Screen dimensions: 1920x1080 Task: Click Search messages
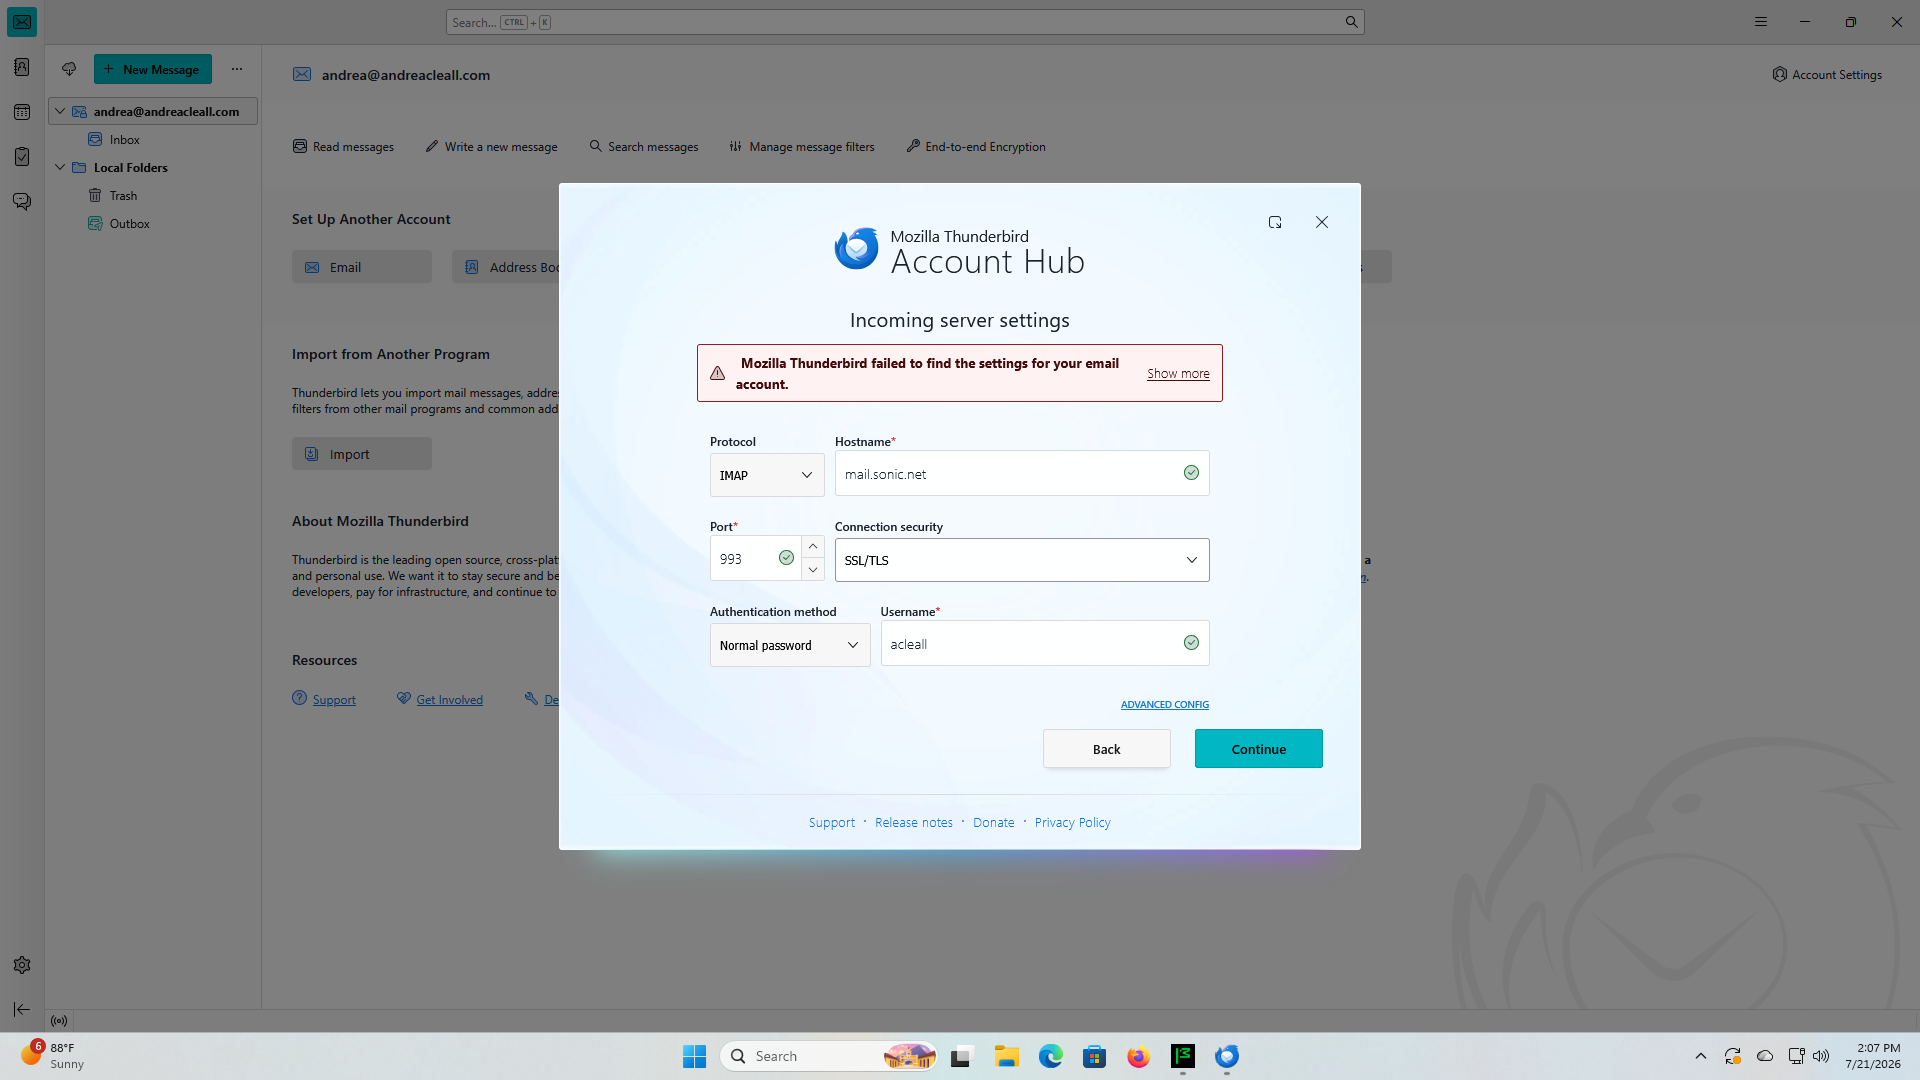pyautogui.click(x=644, y=146)
